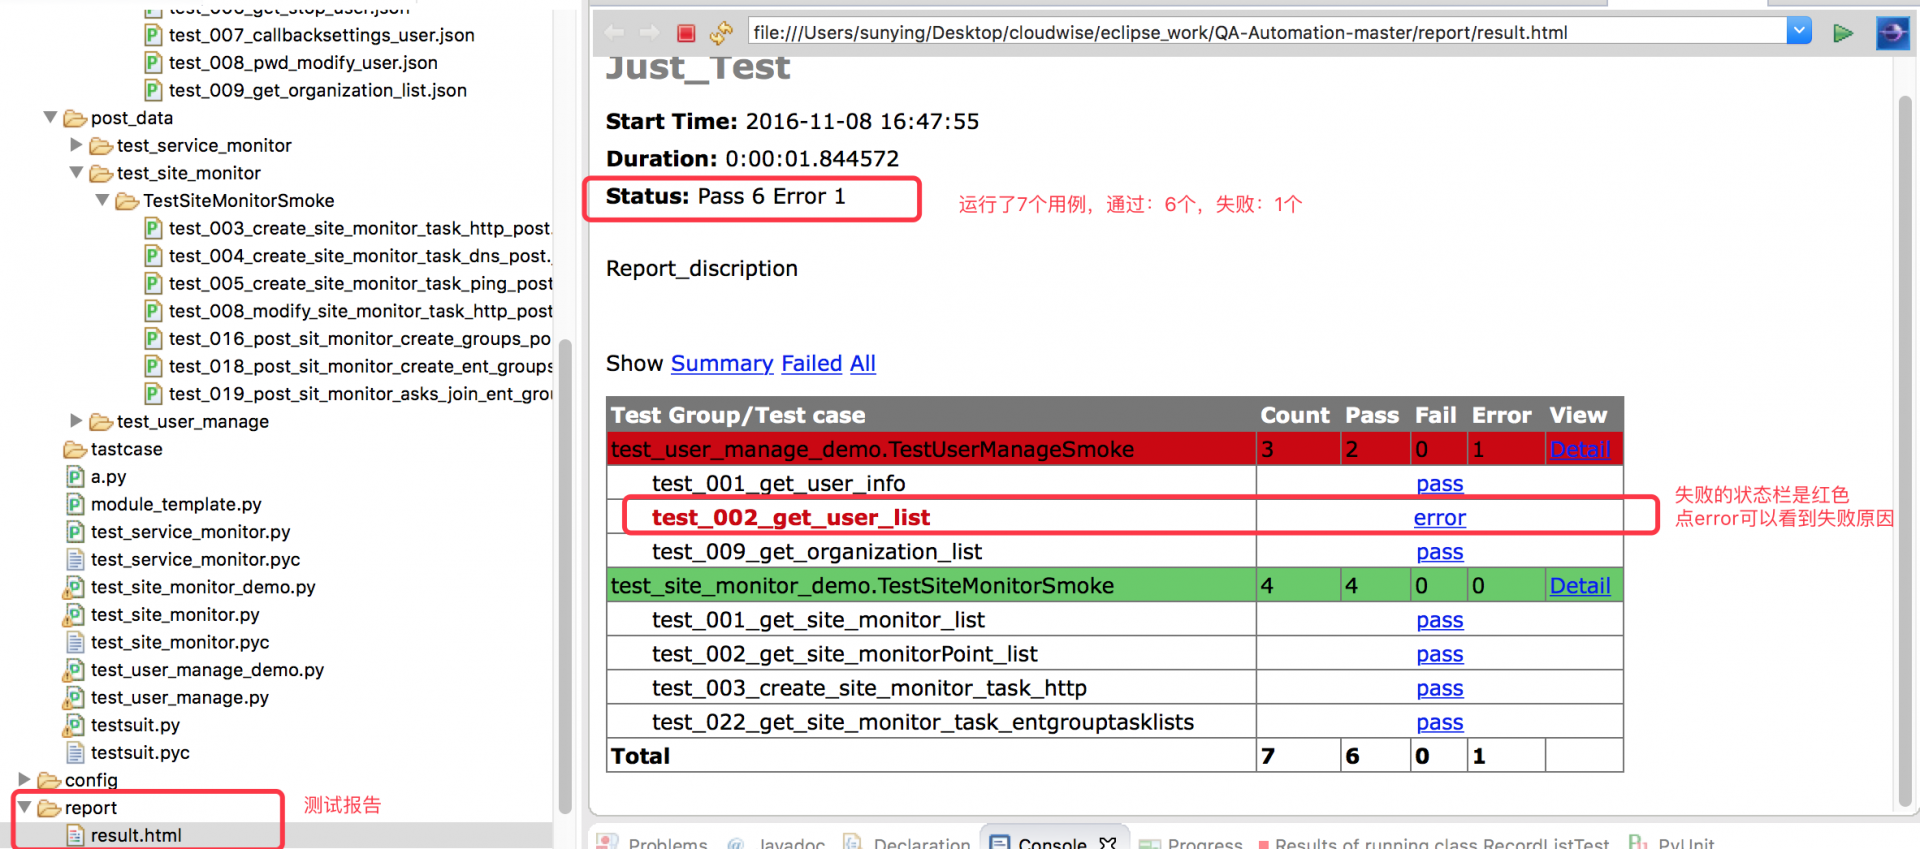Click the Failed filter link
This screenshot has height=849, width=1920.
[811, 363]
